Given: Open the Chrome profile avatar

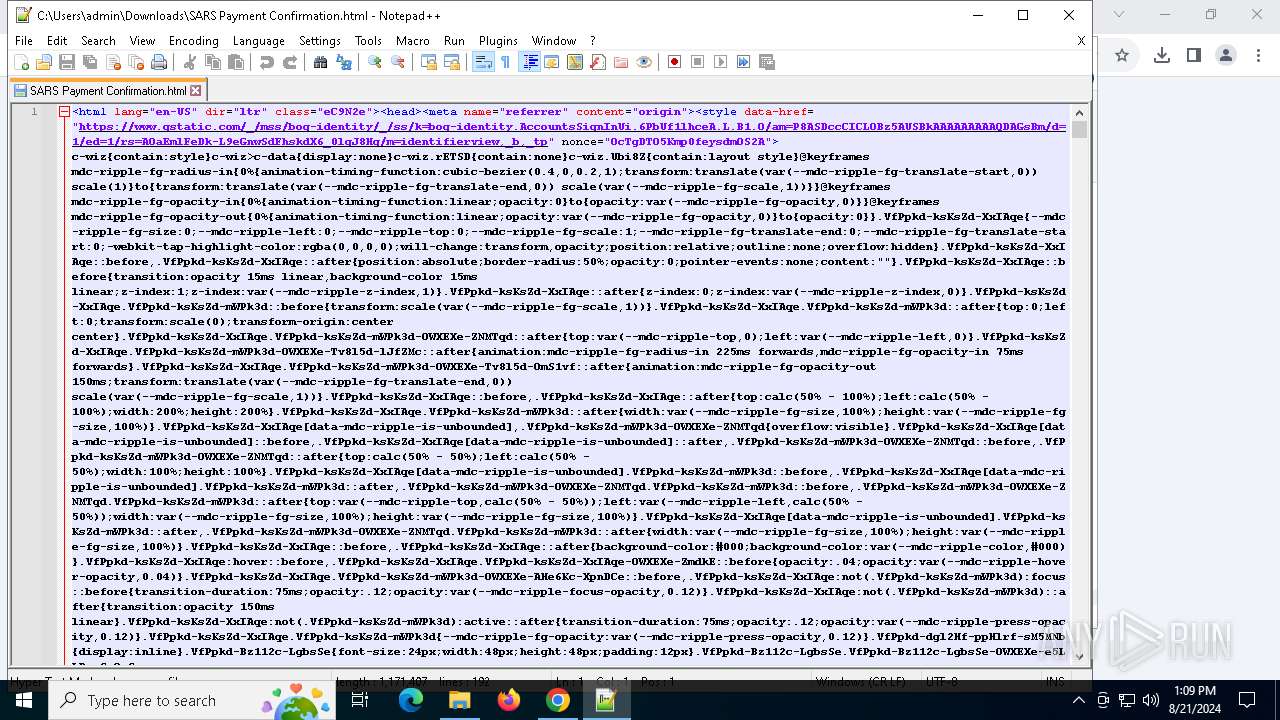Looking at the screenshot, I should (1226, 56).
